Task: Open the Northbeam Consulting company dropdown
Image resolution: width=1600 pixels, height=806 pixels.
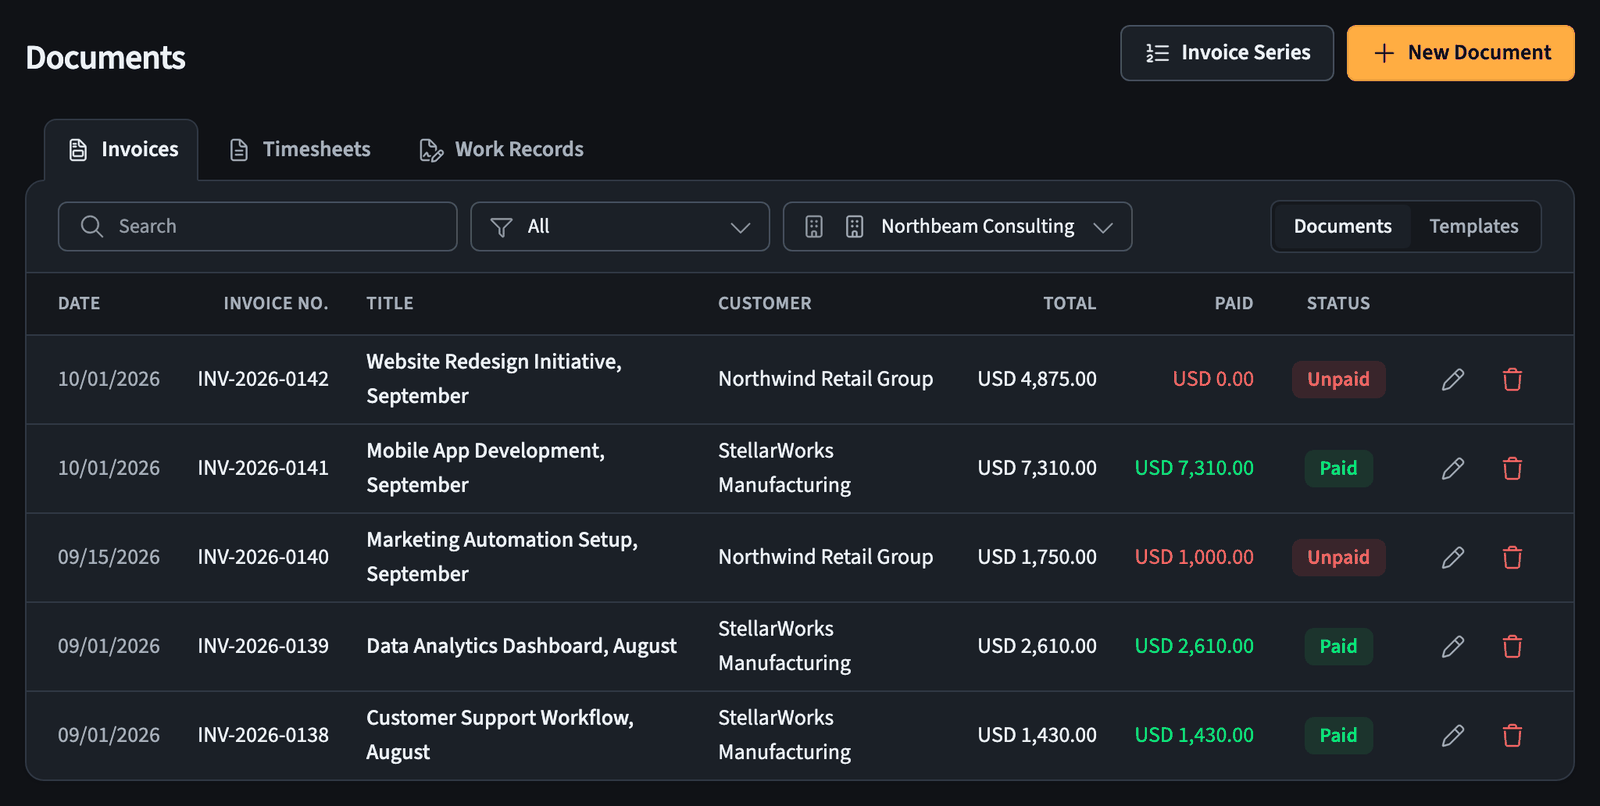Action: coord(957,227)
